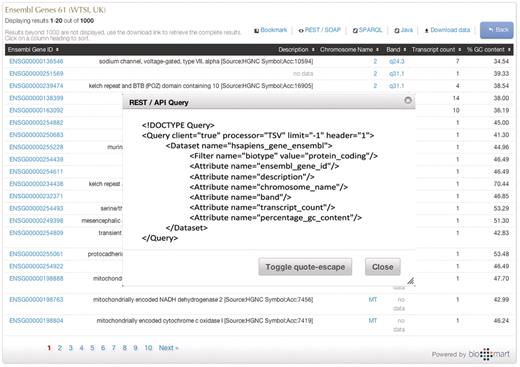This screenshot has height=367, width=520.
Task: Sort by % GC content column heading
Action: click(489, 50)
